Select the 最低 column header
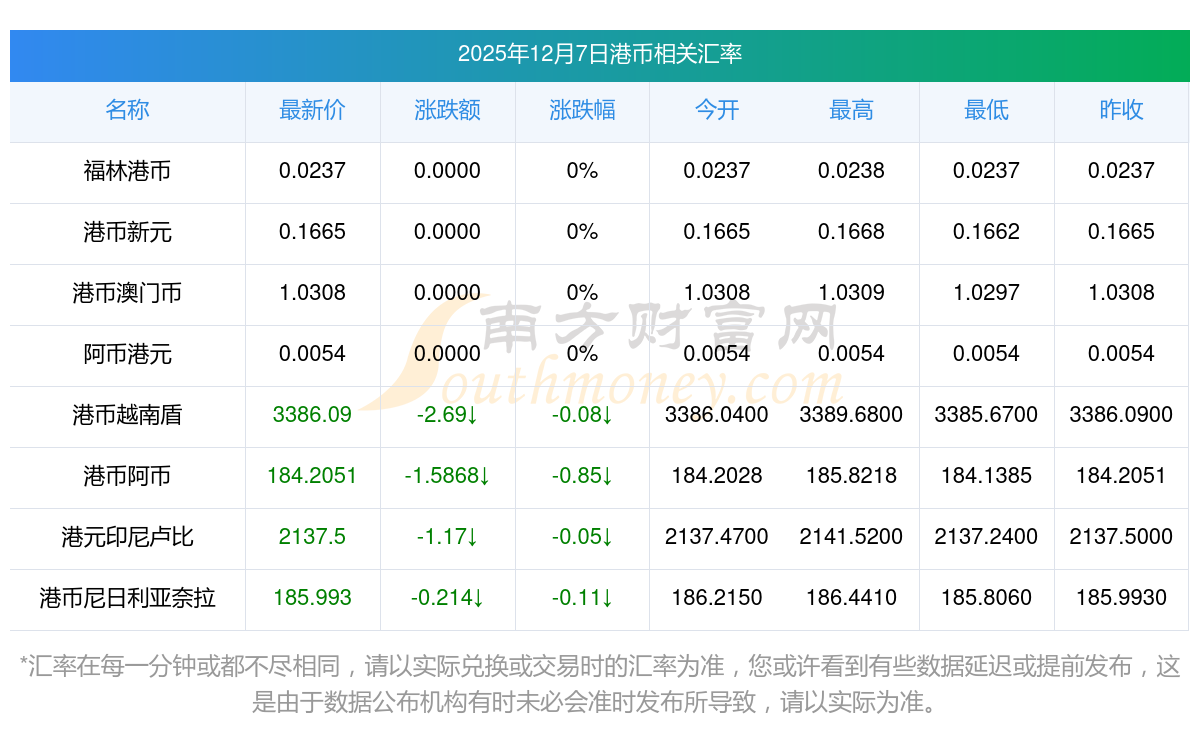The image size is (1200, 733). 986,110
